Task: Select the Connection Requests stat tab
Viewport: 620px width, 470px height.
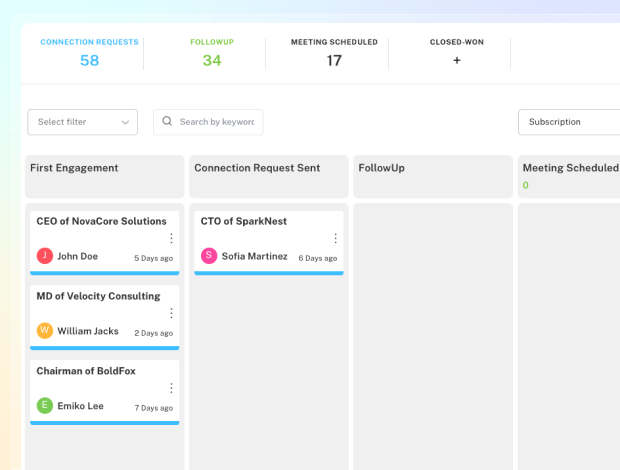Action: point(89,53)
